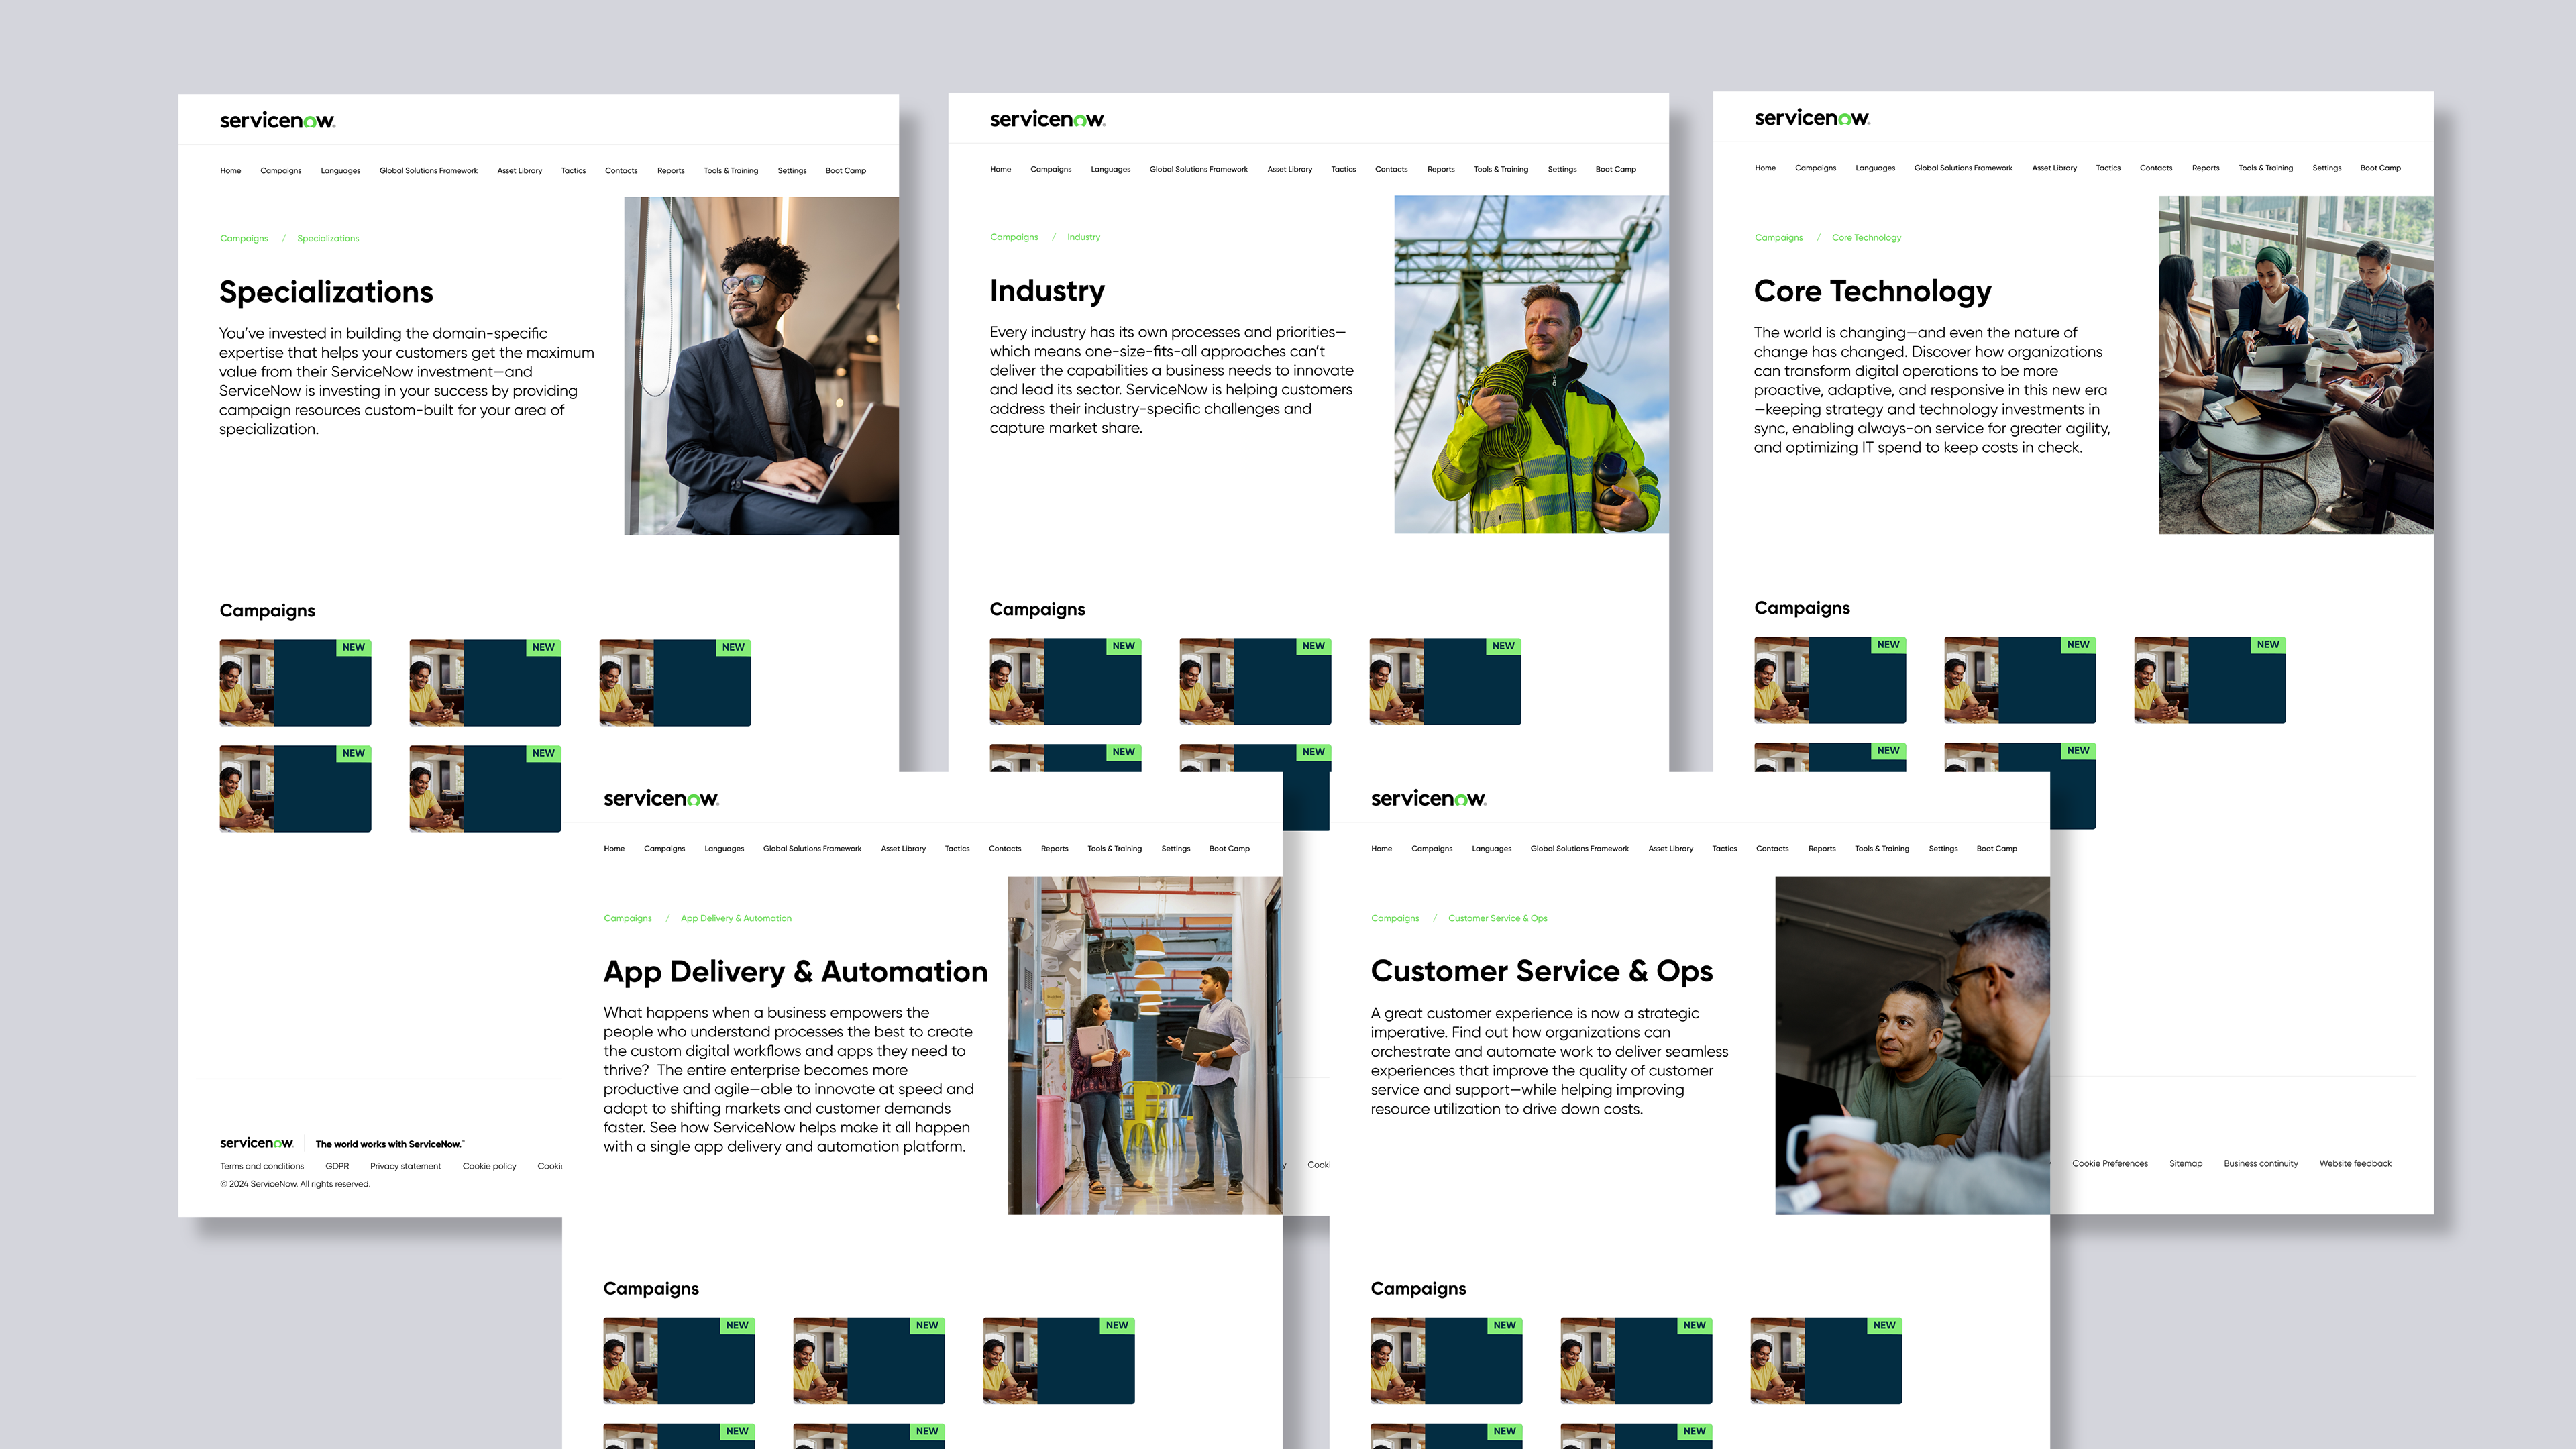Select Contacts on Customer Service & Ops page
The height and width of the screenshot is (1449, 2576).
[x=1772, y=849]
